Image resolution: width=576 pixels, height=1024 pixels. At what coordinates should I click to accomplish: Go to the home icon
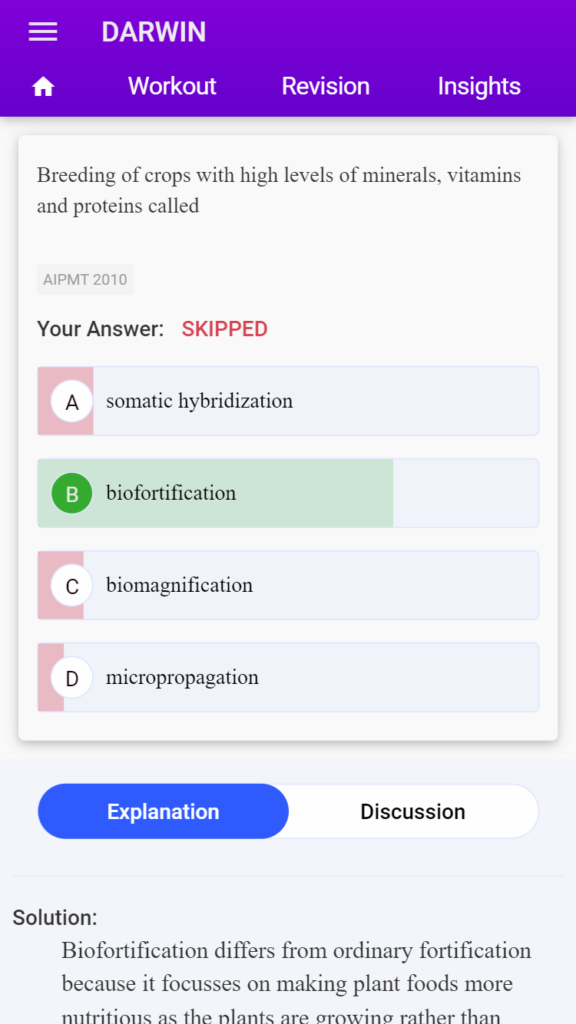pos(43,86)
